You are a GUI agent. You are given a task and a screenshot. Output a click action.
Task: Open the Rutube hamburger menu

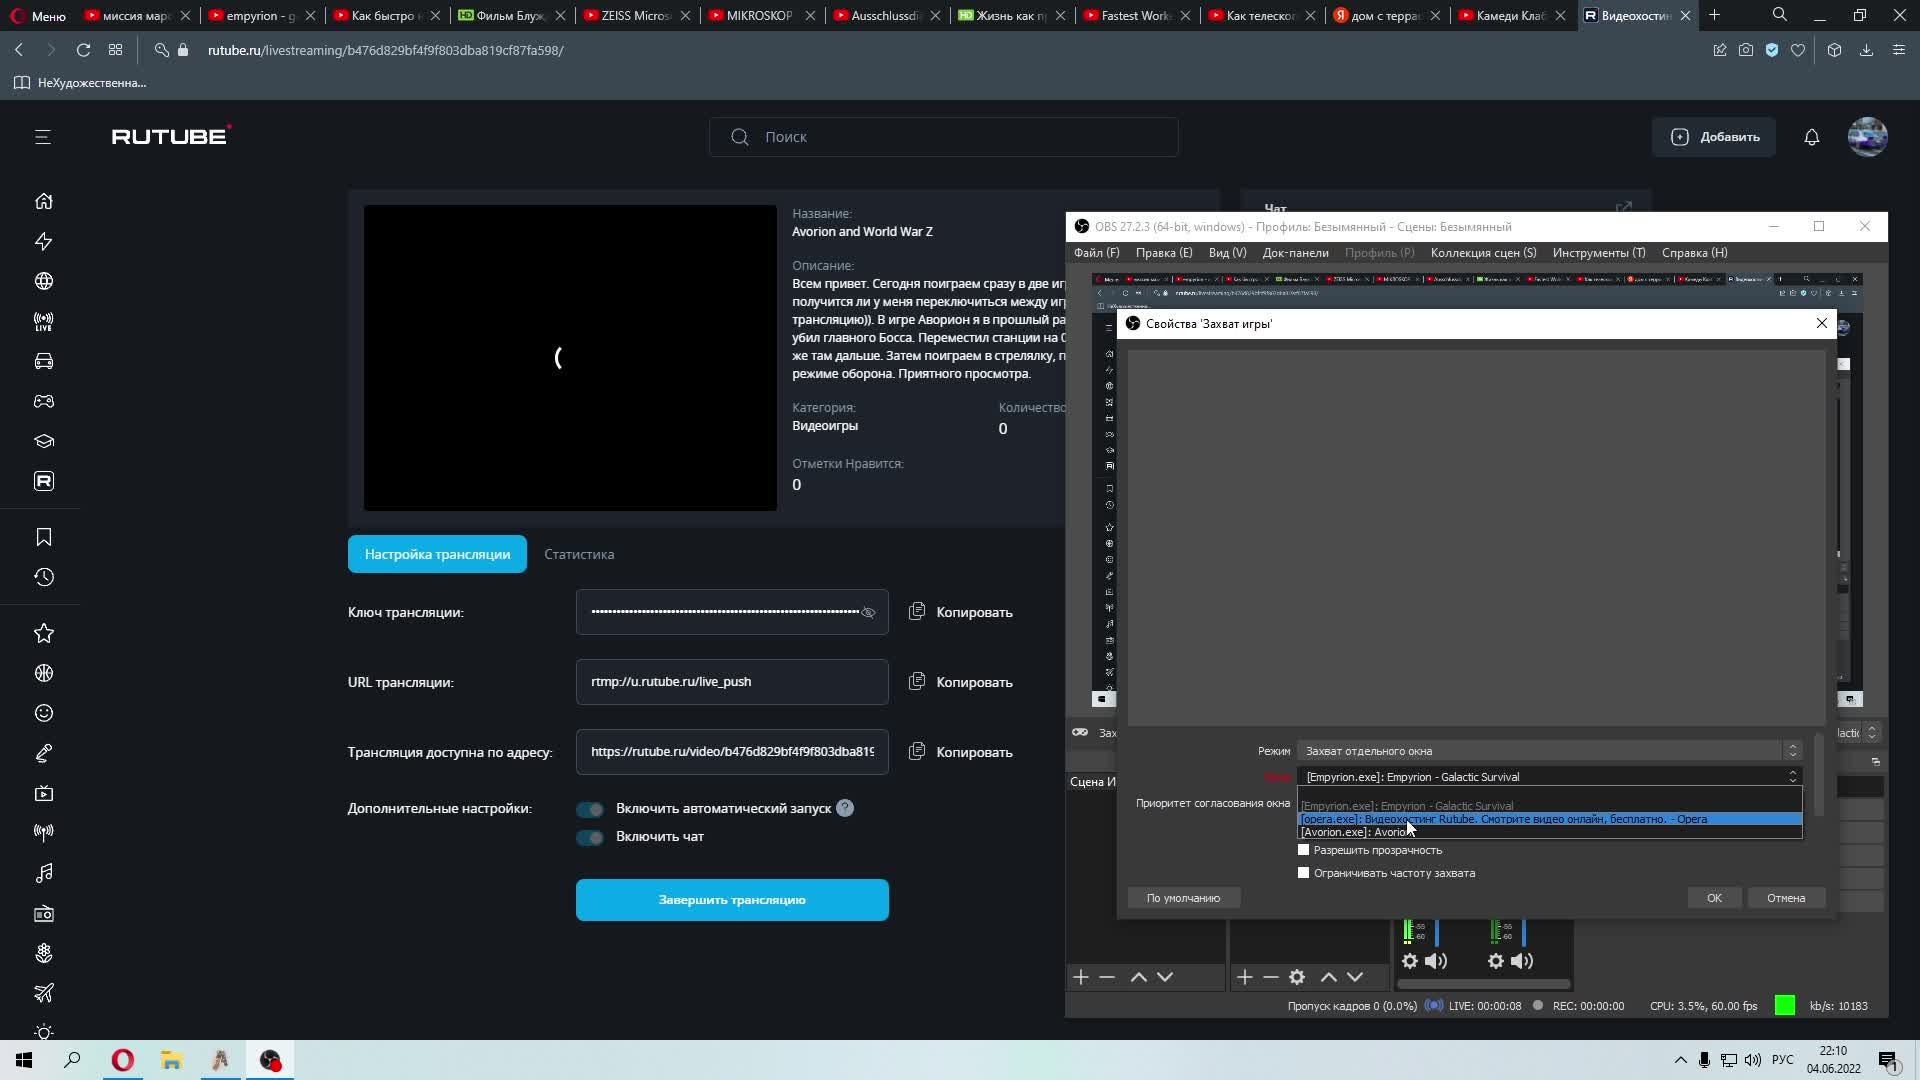(x=43, y=137)
